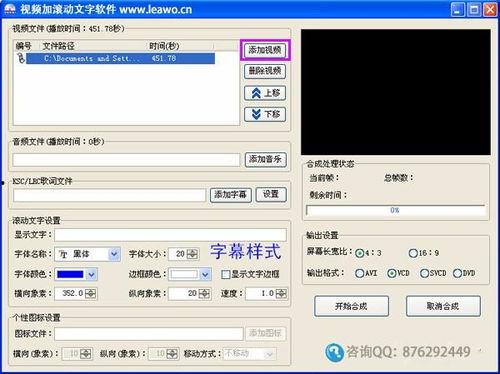Screen dimensions: 500x374
Task: Click the application icon in title bar
Action: (x=10, y=9)
